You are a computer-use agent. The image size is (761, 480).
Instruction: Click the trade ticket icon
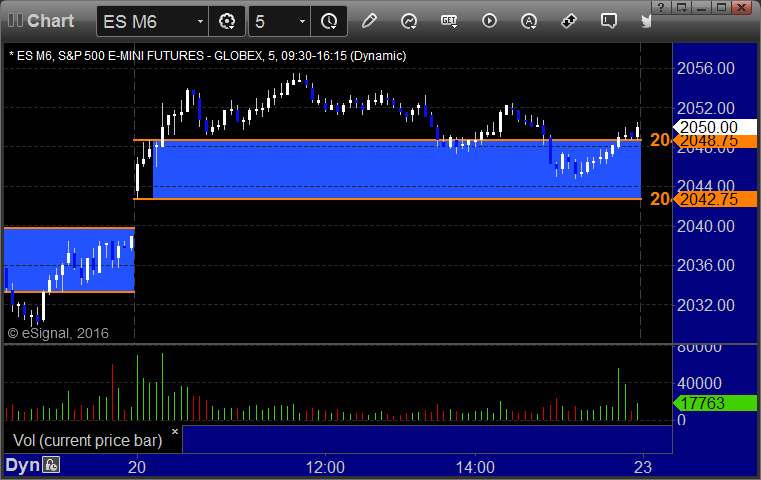click(569, 21)
